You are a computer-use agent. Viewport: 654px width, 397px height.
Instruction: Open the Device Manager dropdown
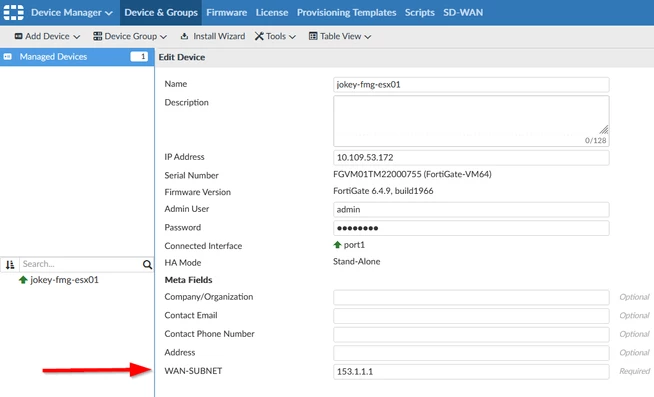(72, 13)
